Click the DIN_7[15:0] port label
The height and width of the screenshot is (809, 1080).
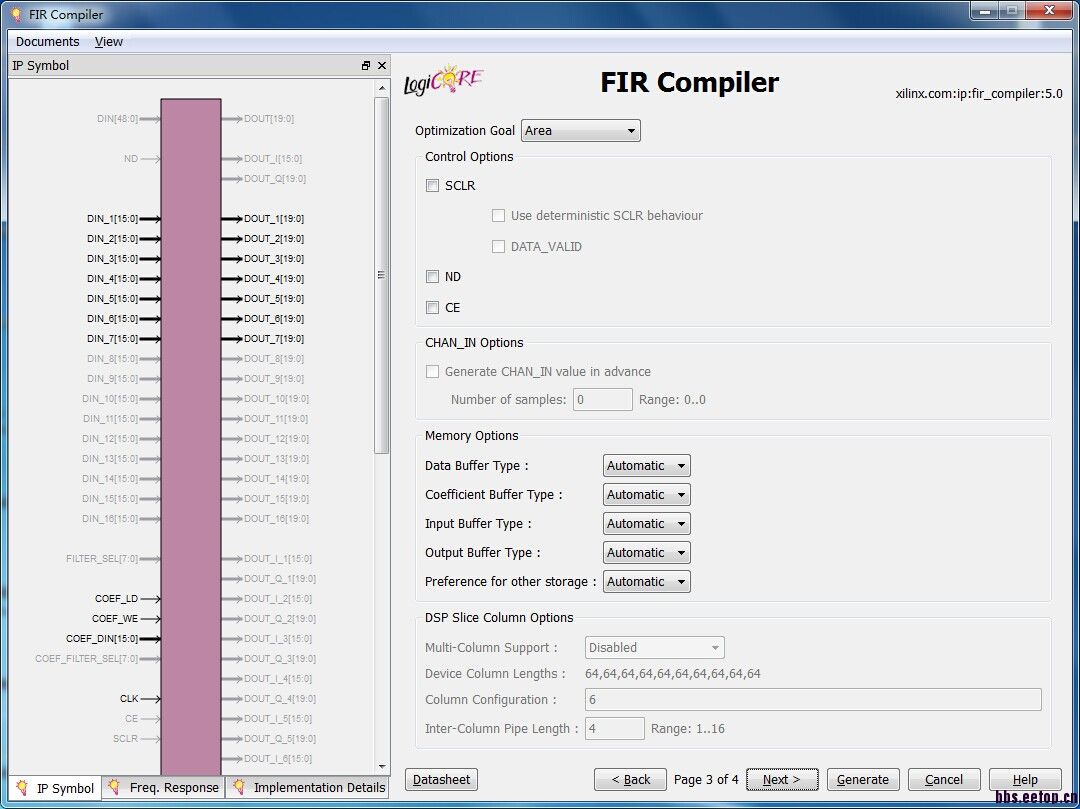[112, 339]
